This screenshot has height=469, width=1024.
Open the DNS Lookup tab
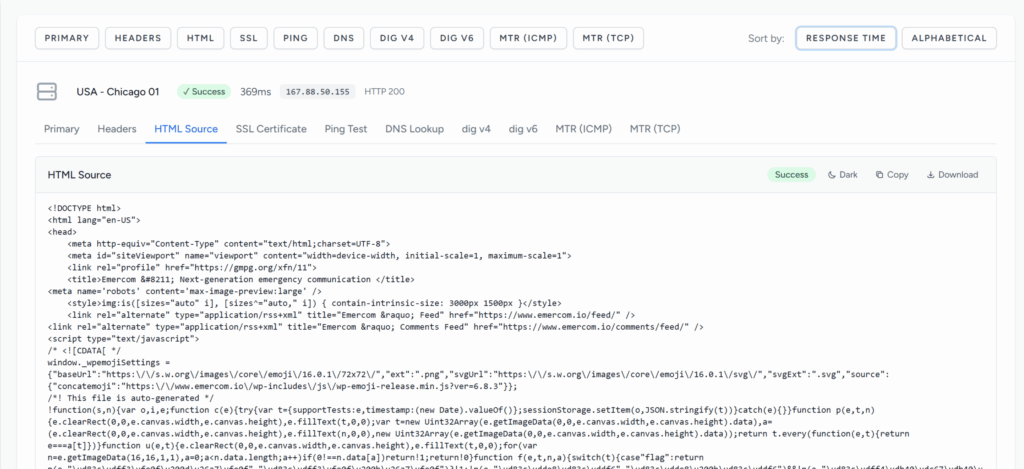(x=414, y=129)
